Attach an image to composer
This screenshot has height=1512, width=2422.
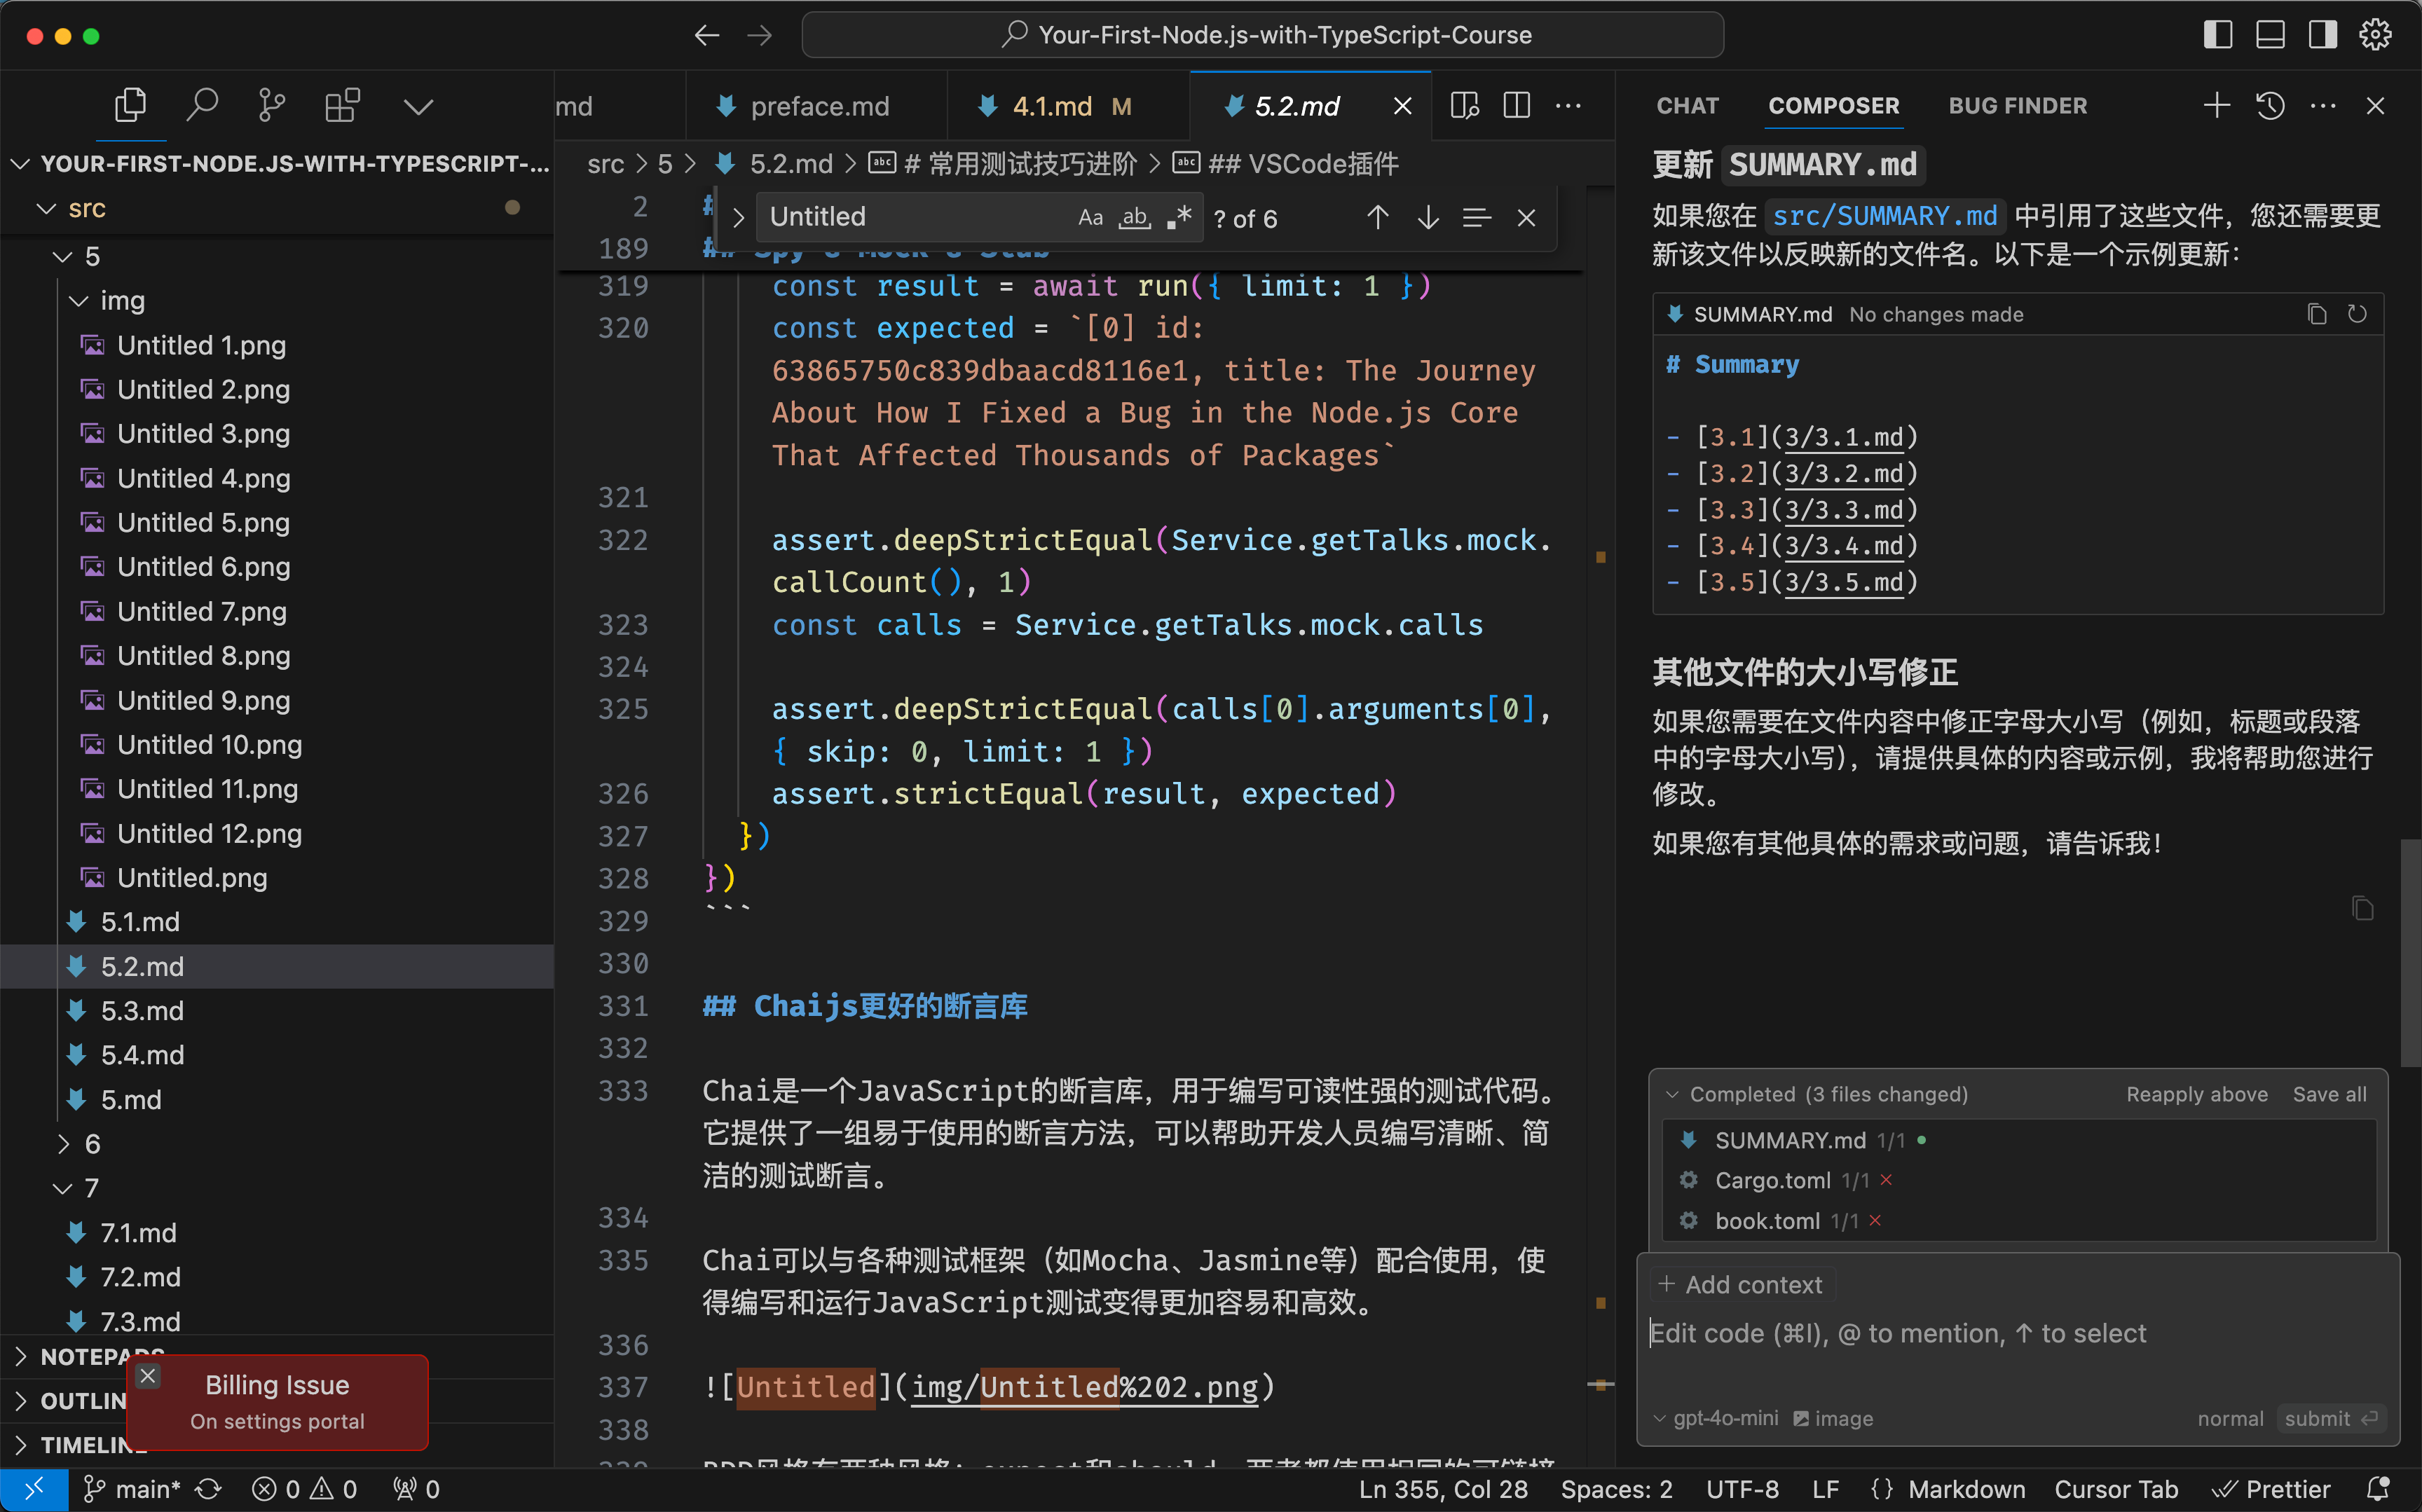(1832, 1418)
